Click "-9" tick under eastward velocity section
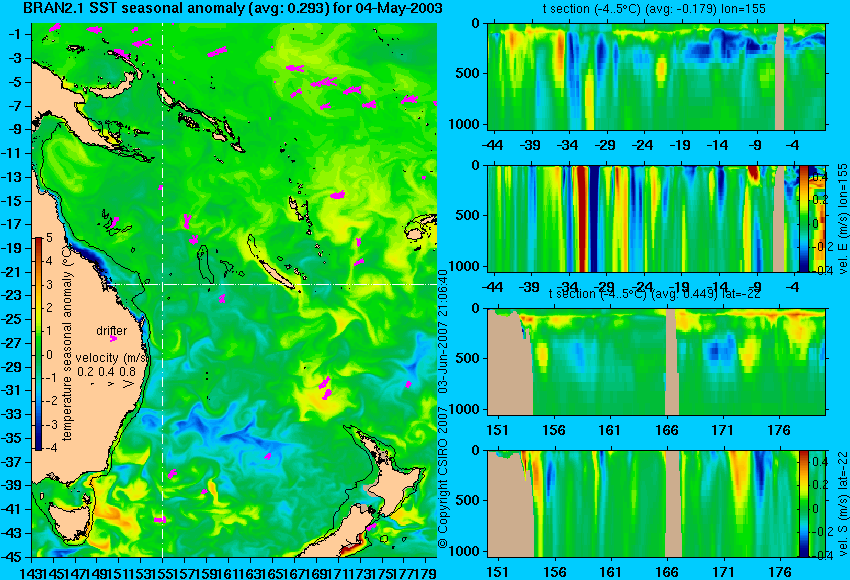 756,287
